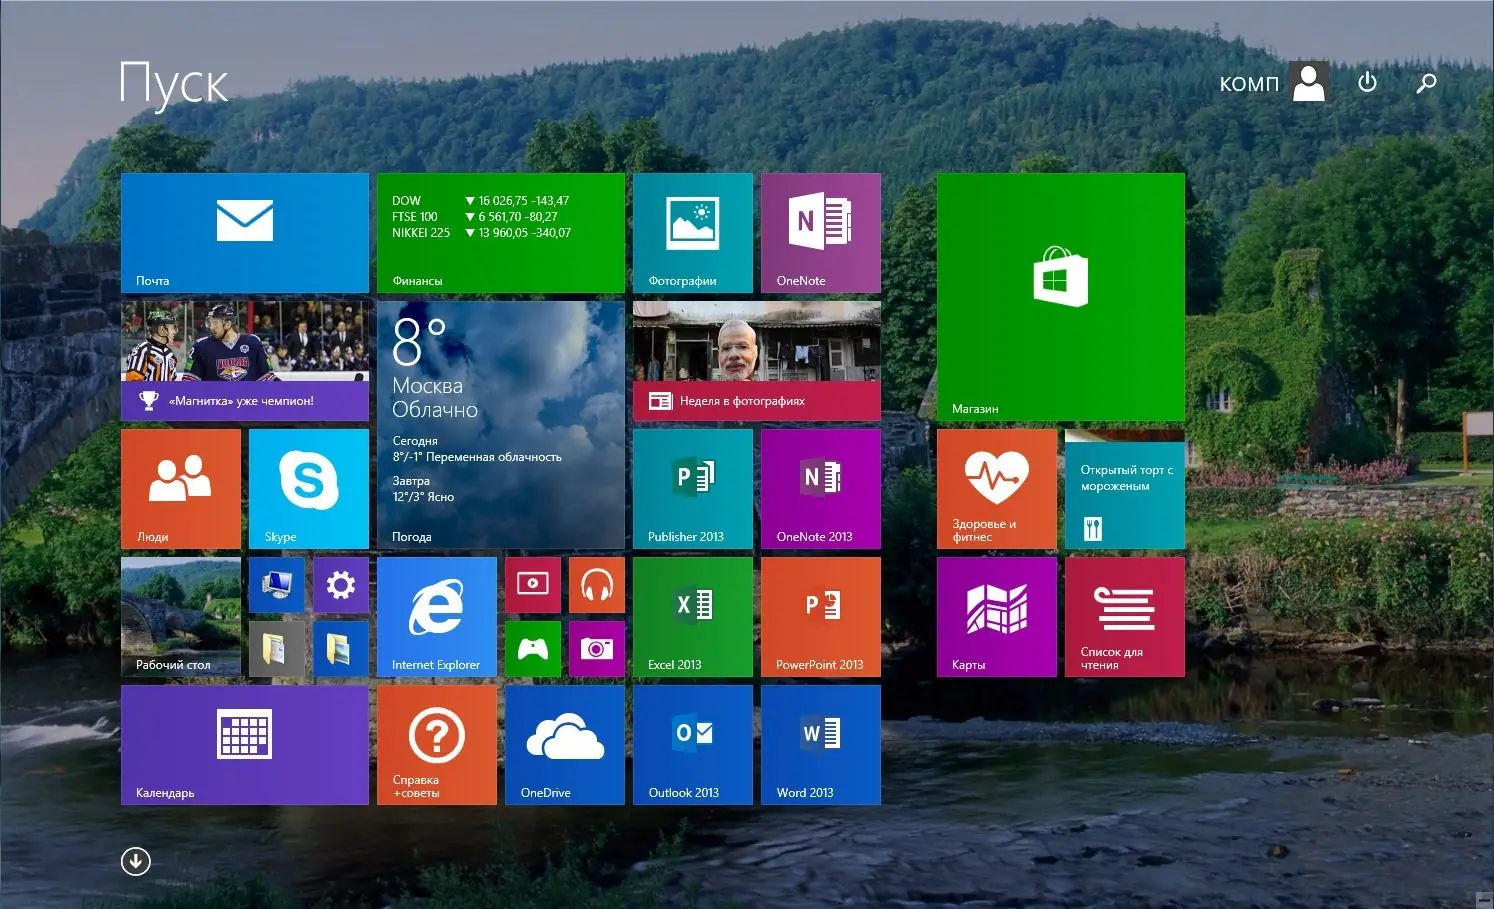Launch Outlook 2013
Image resolution: width=1494 pixels, height=909 pixels.
693,745
